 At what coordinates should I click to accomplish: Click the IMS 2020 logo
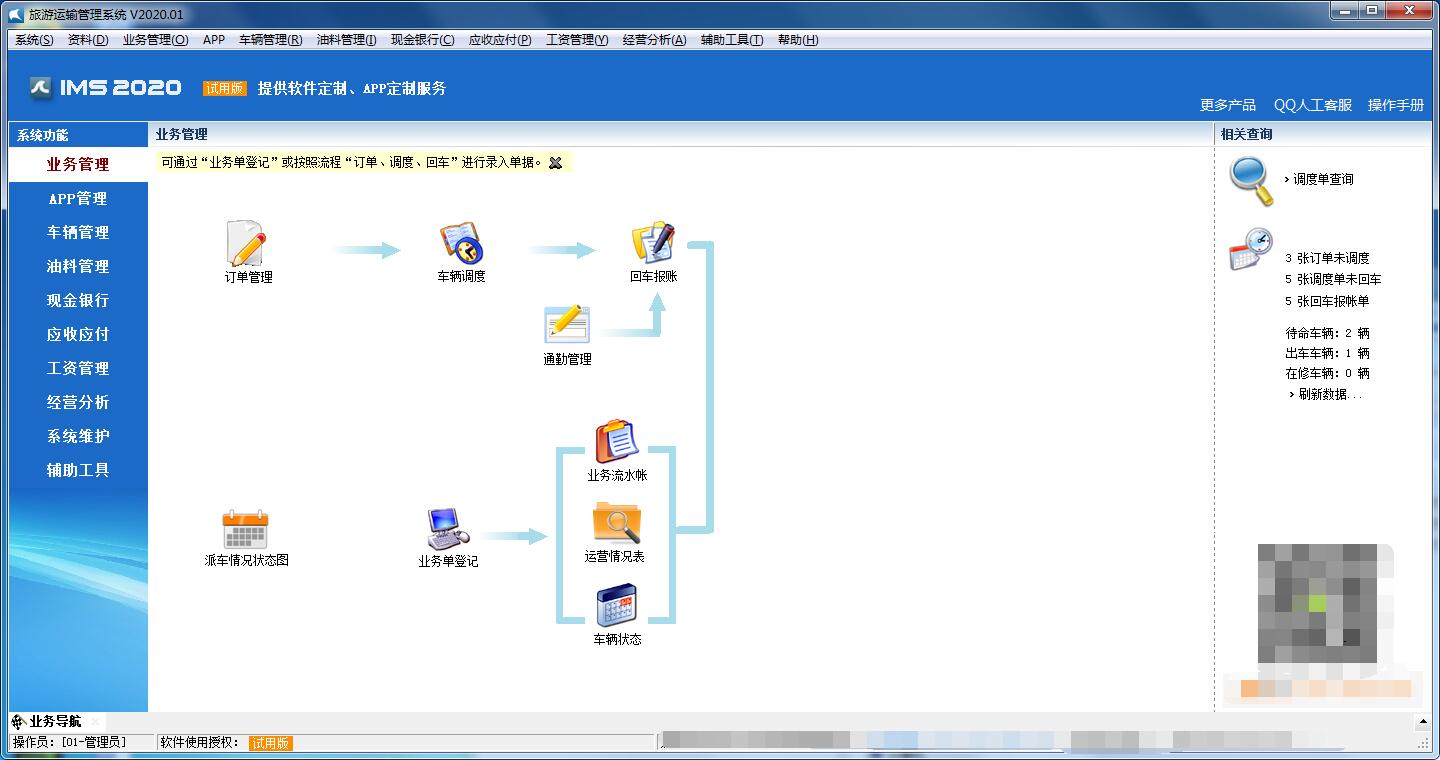pyautogui.click(x=105, y=88)
